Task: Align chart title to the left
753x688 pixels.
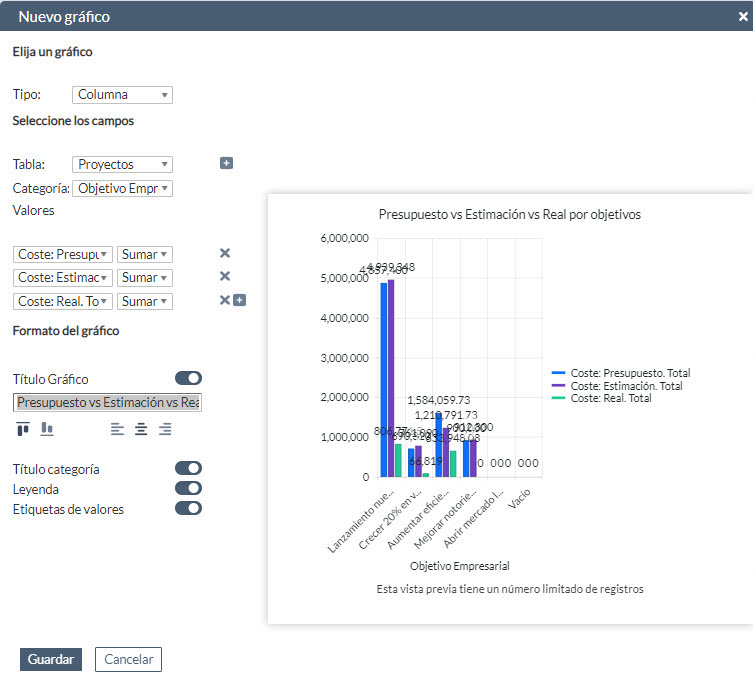Action: (117, 429)
